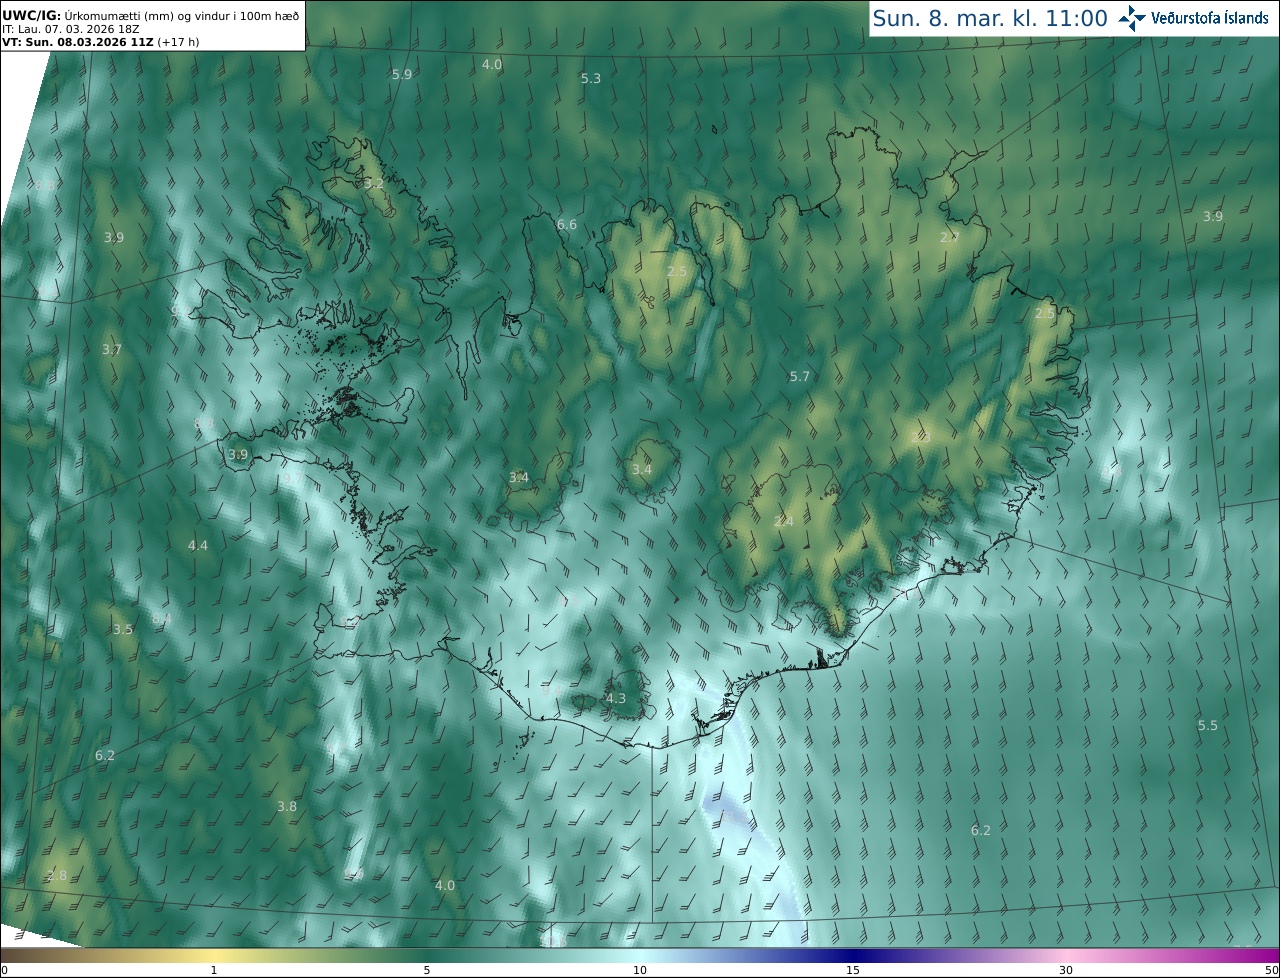Click the 1 tick on the color scale

pos(214,970)
